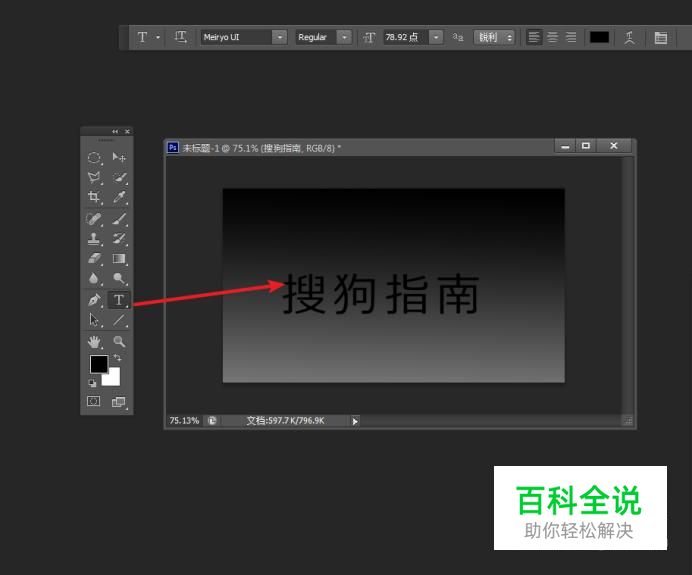This screenshot has height=575, width=692.
Task: Reset default foreground and background colors
Action: (92, 383)
